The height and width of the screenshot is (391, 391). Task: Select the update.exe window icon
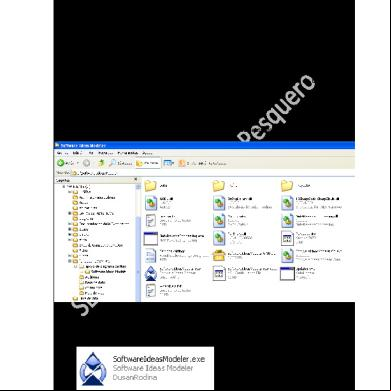[287, 273]
